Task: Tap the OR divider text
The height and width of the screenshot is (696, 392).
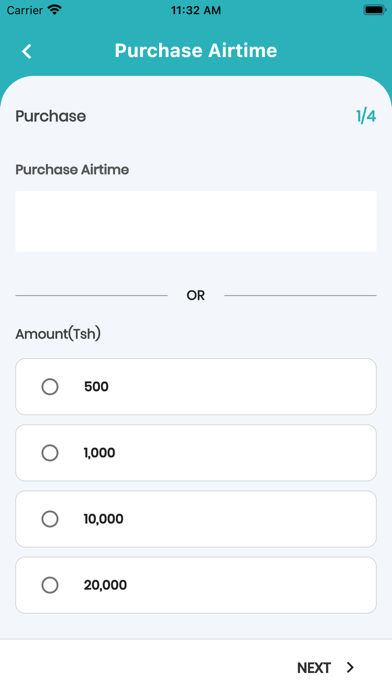Action: (x=196, y=296)
